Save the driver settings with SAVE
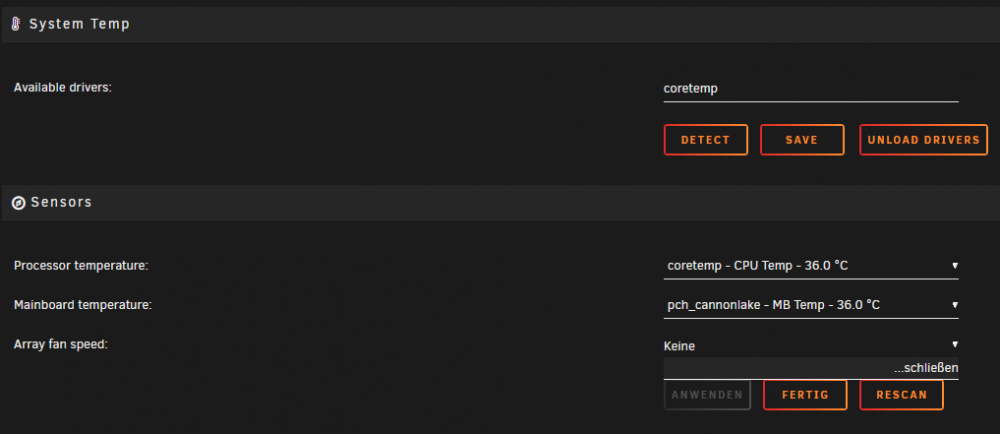Viewport: 1000px width, 434px height. 802,140
